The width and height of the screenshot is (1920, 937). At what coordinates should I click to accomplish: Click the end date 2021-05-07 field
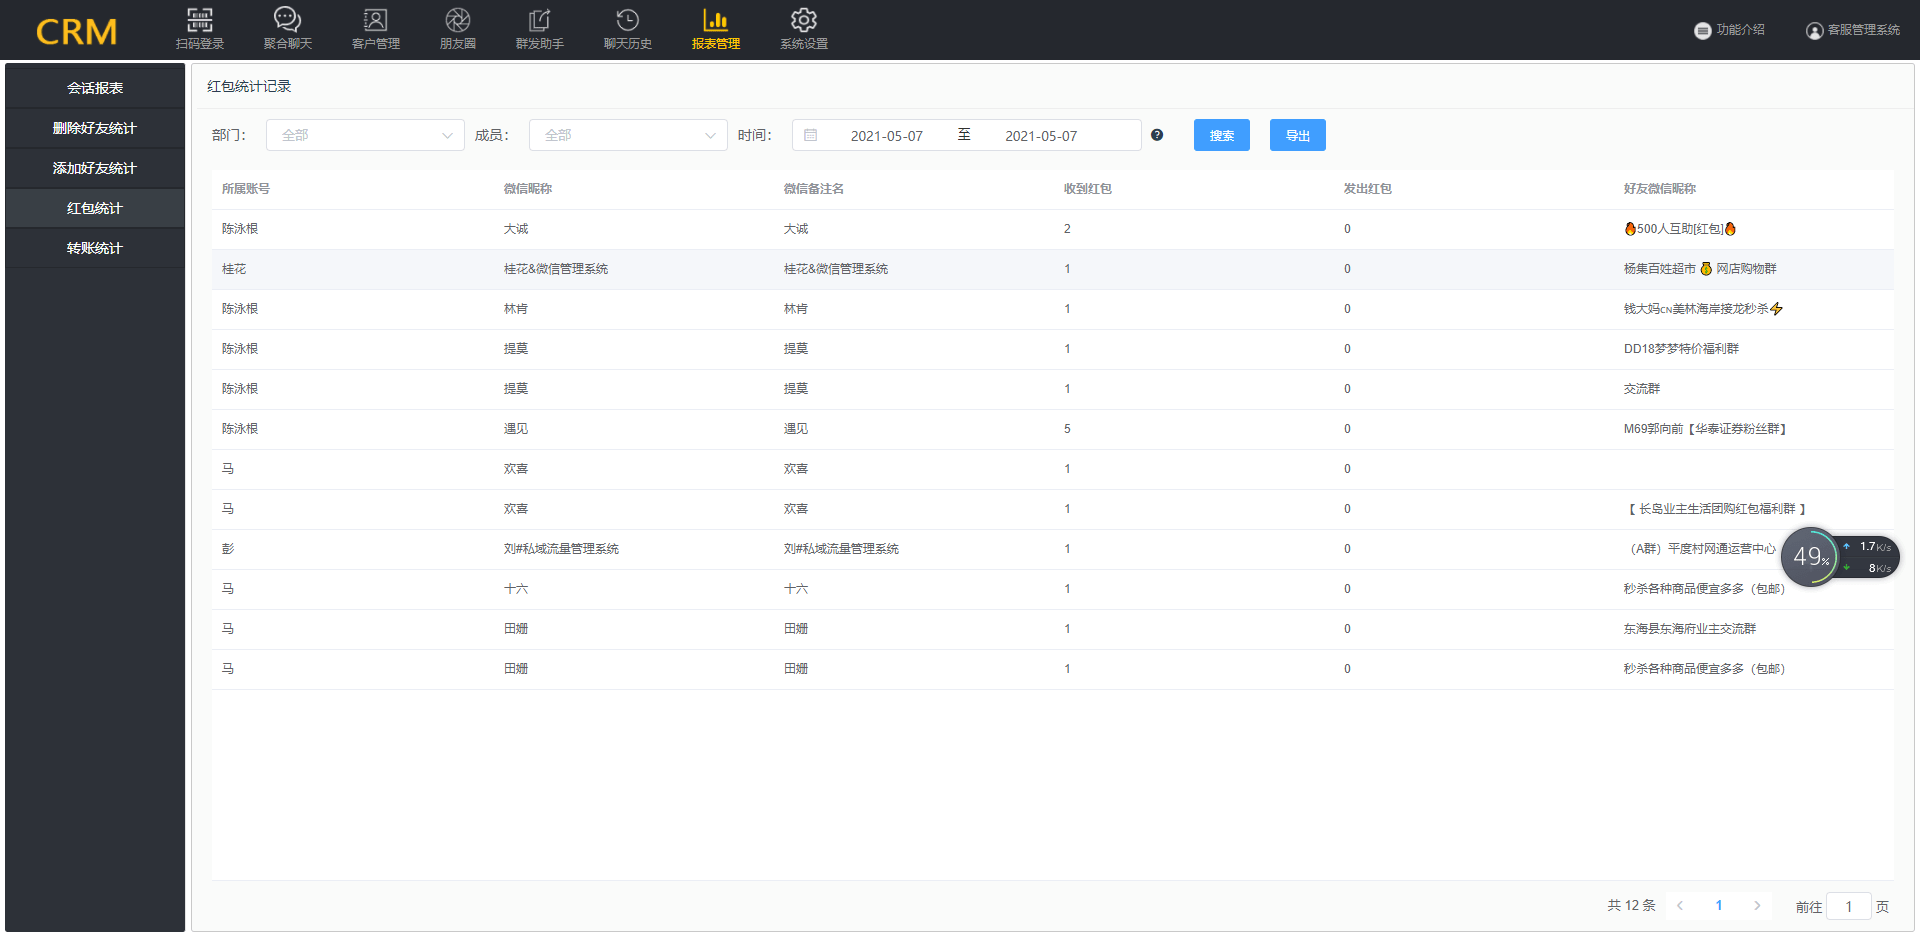click(x=1041, y=136)
